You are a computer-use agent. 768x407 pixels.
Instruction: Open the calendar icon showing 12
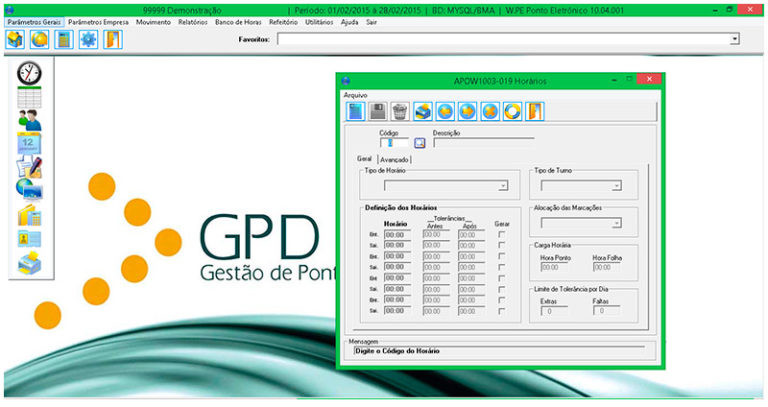click(30, 143)
